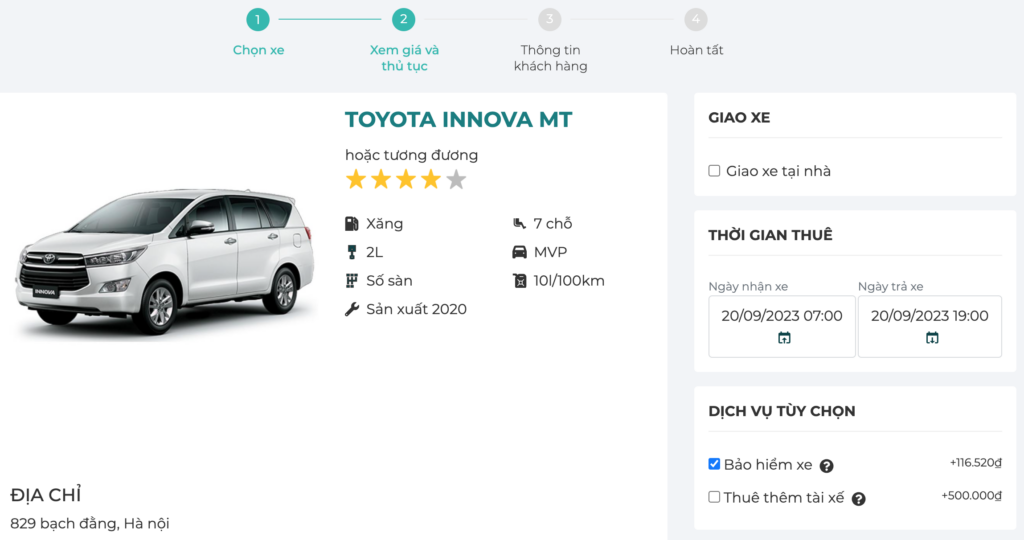This screenshot has width=1024, height=540.
Task: Click the gearshift icon next to Số sàn
Action: click(352, 281)
